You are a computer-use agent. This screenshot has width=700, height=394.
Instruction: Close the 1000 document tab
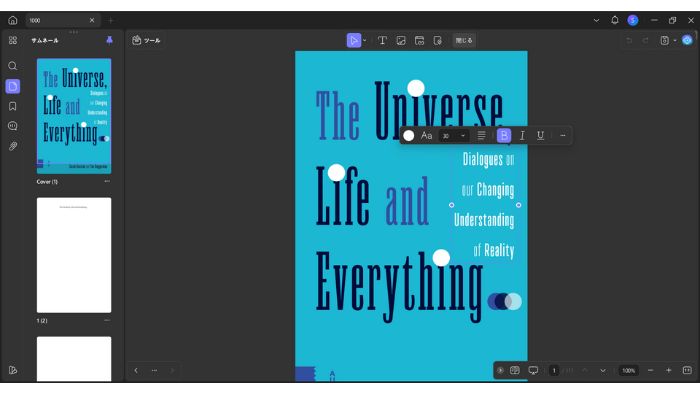point(92,20)
